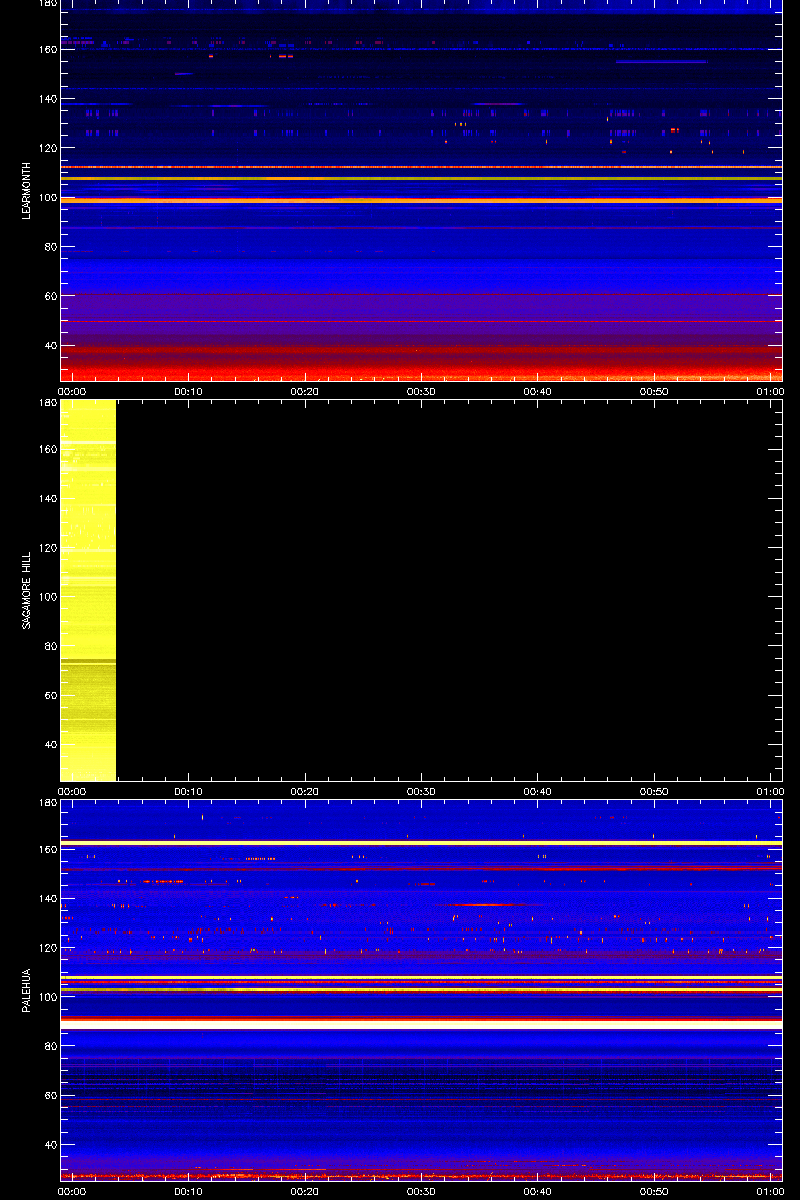Click the 00:00 time label under Learmonth plot
The height and width of the screenshot is (1200, 800).
(72, 391)
